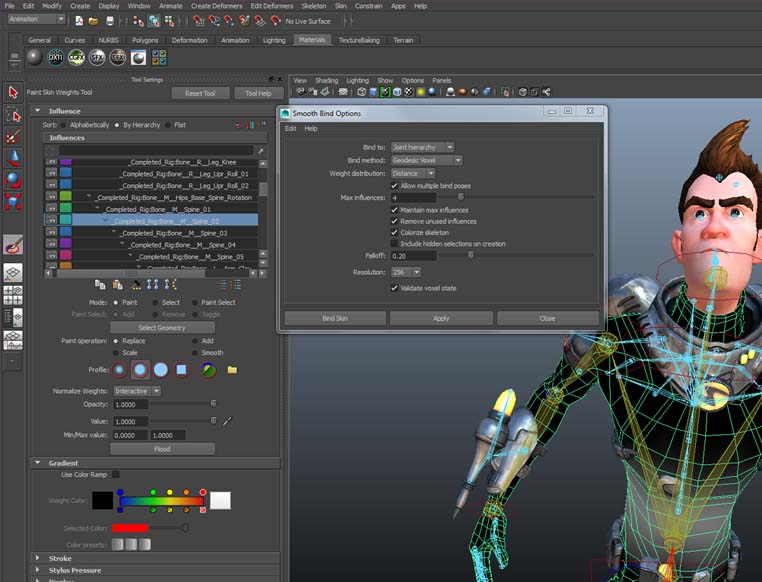The image size is (762, 582).
Task: Open the Create Deformers menu
Action: (217, 6)
